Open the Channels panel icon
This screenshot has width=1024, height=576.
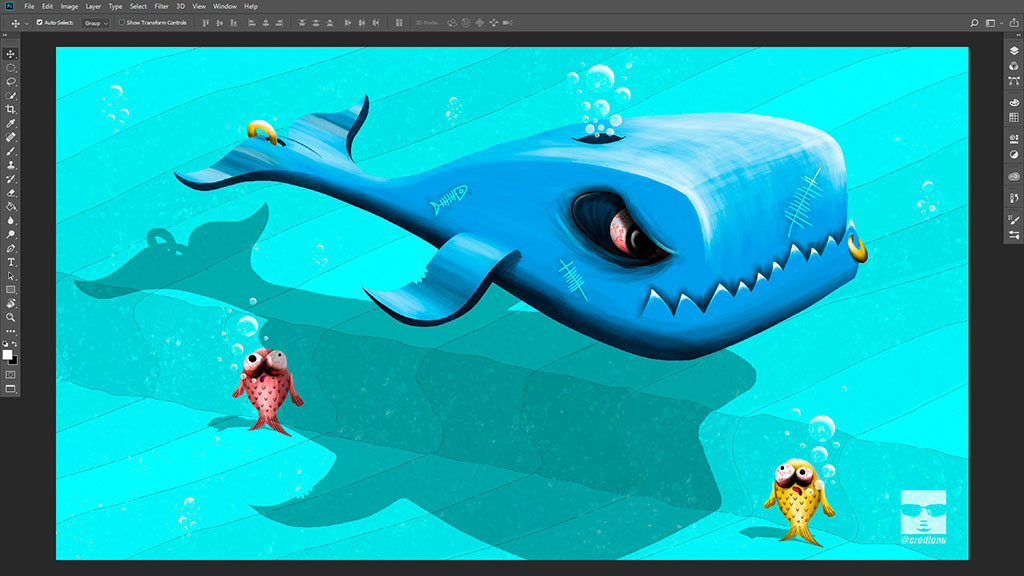(x=1014, y=66)
